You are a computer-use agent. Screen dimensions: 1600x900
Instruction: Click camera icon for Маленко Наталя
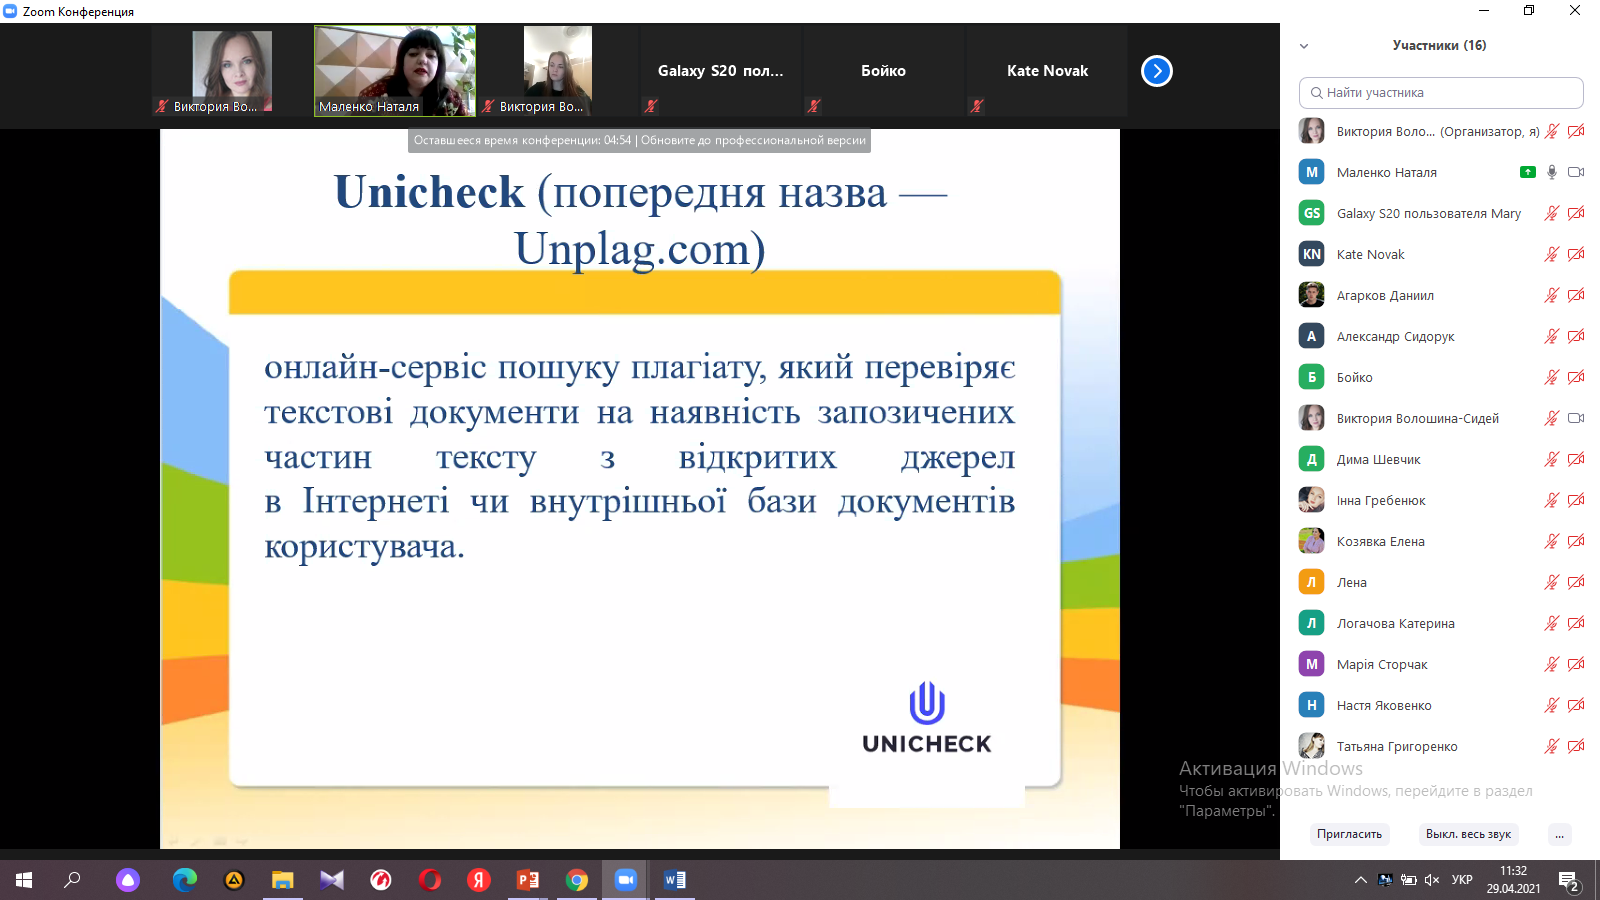(1576, 172)
